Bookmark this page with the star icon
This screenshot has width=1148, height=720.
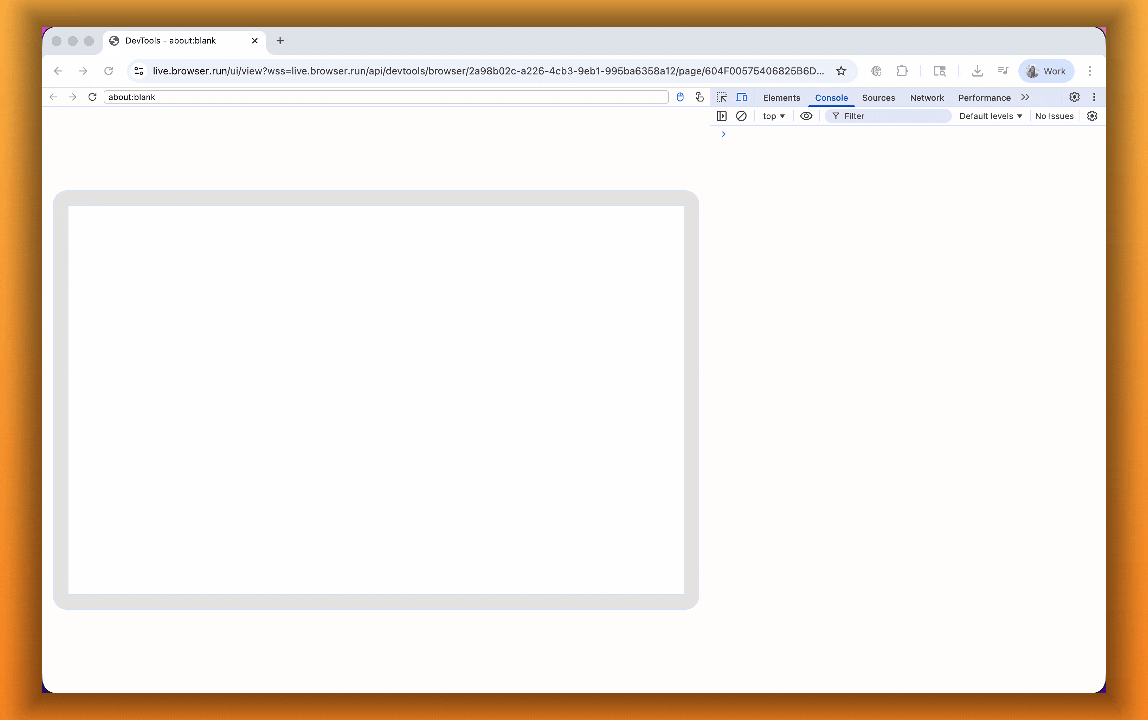tap(841, 71)
